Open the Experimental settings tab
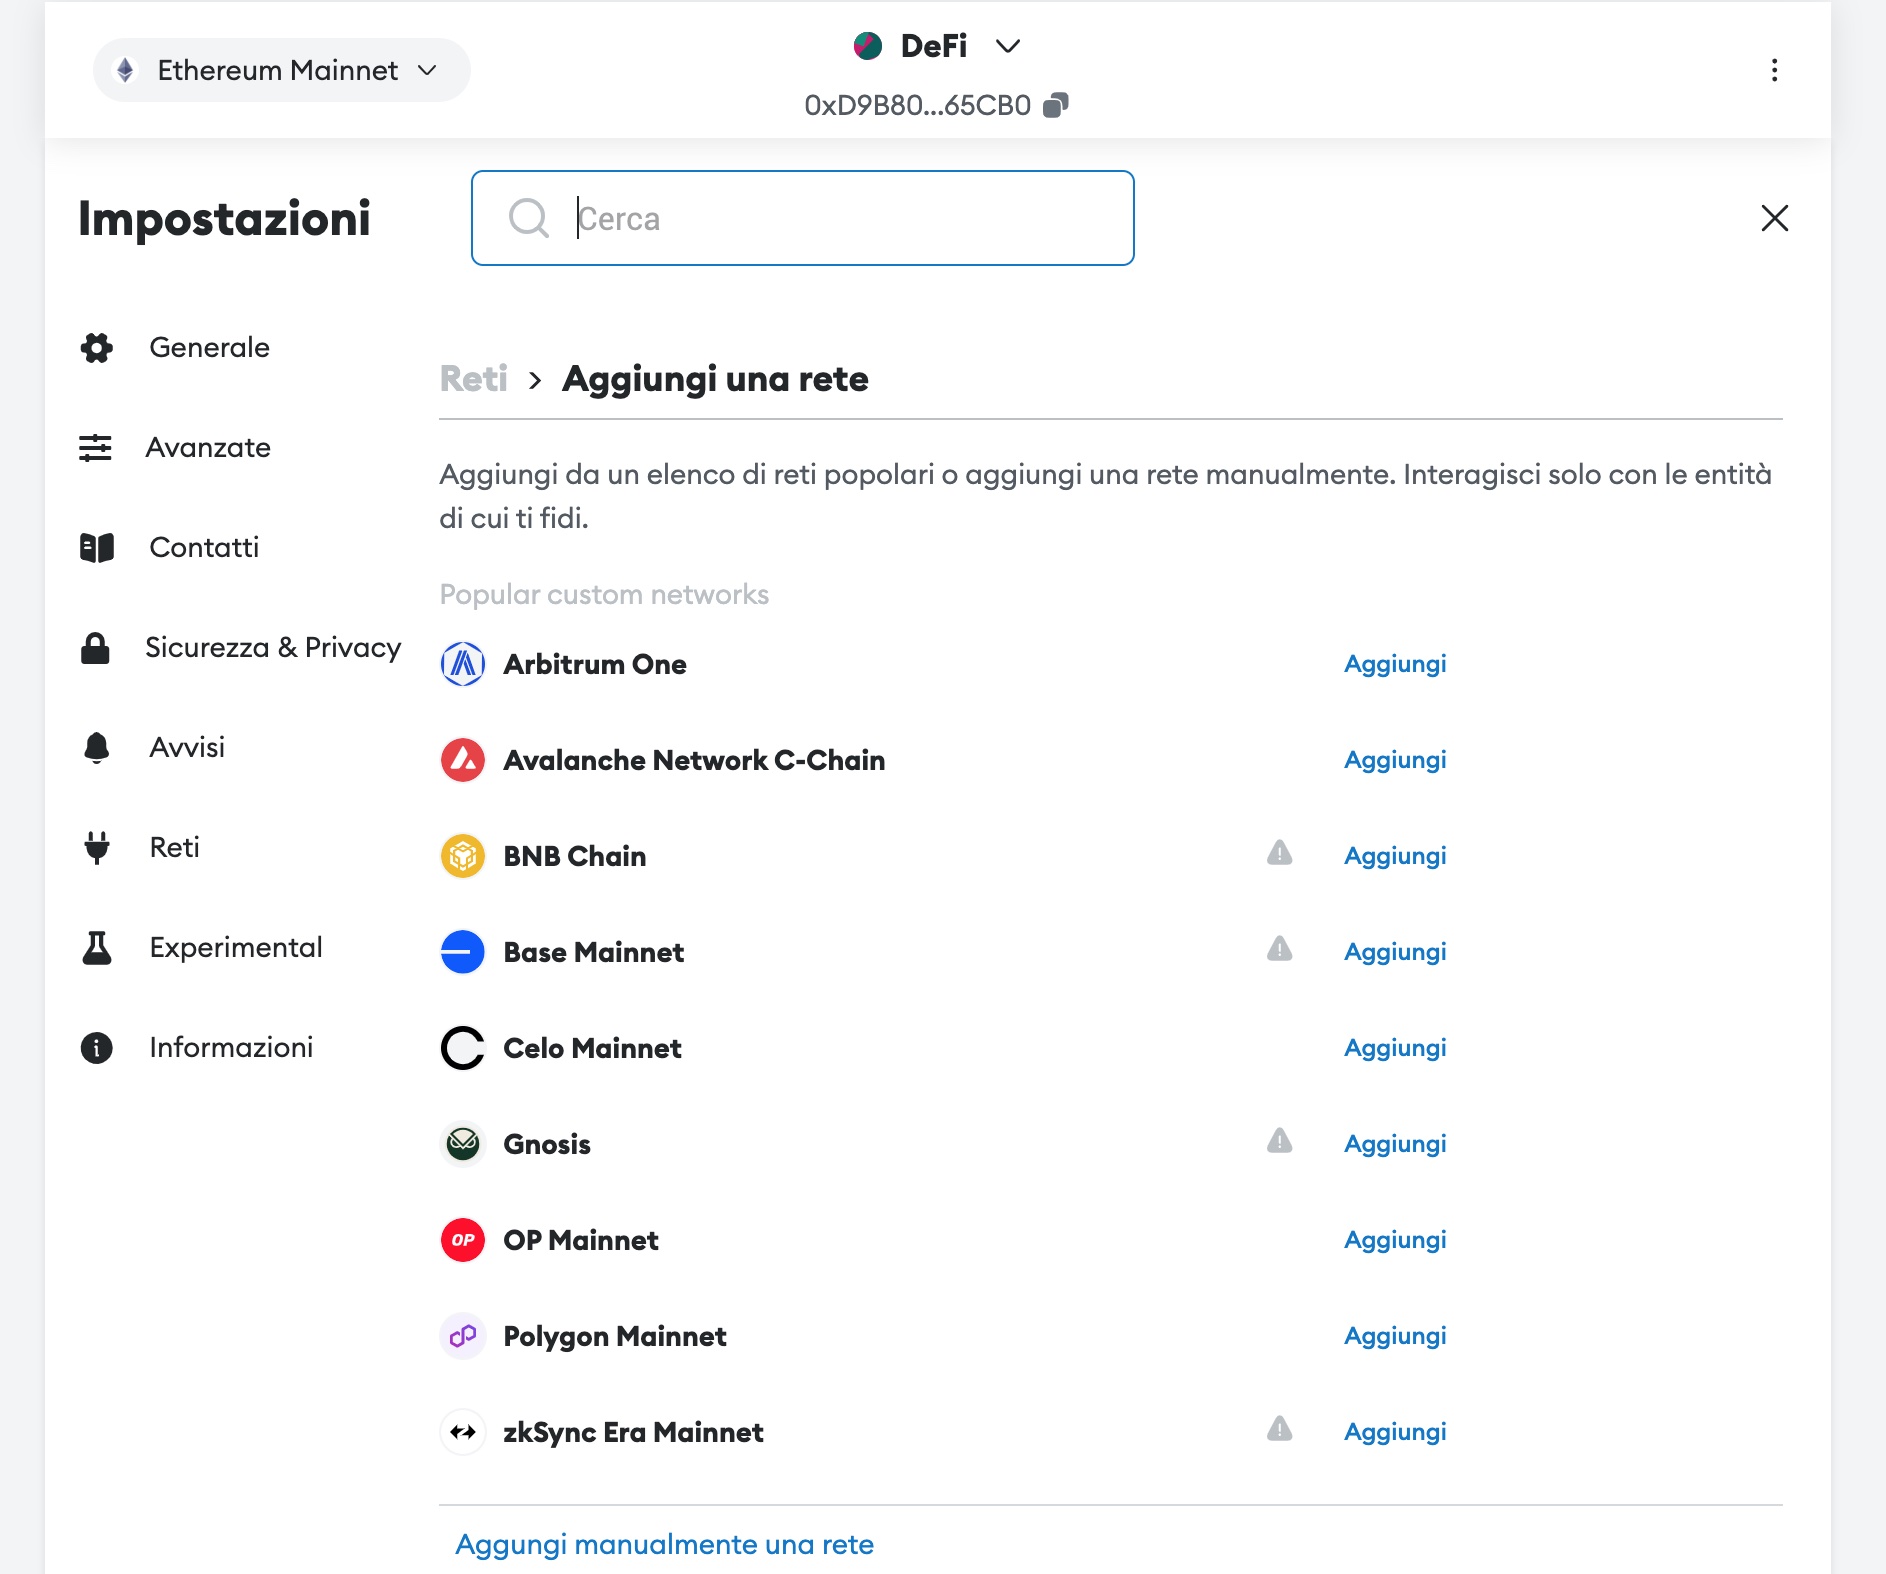The height and width of the screenshot is (1574, 1886). (236, 948)
